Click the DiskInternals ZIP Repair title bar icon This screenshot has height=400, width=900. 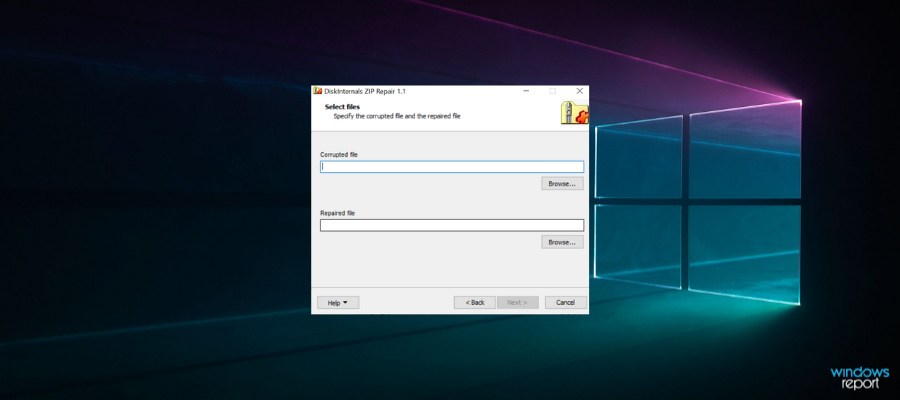coord(317,91)
